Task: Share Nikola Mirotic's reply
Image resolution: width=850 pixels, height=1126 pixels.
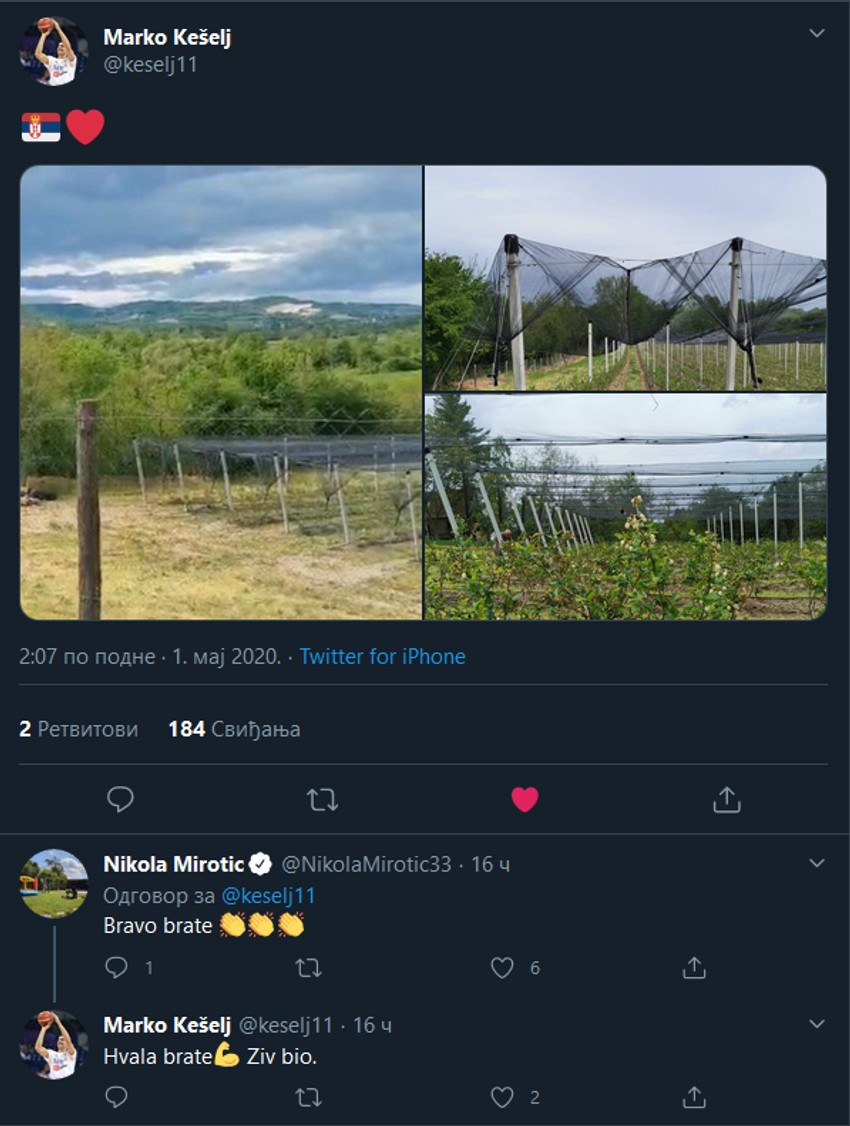Action: point(694,967)
